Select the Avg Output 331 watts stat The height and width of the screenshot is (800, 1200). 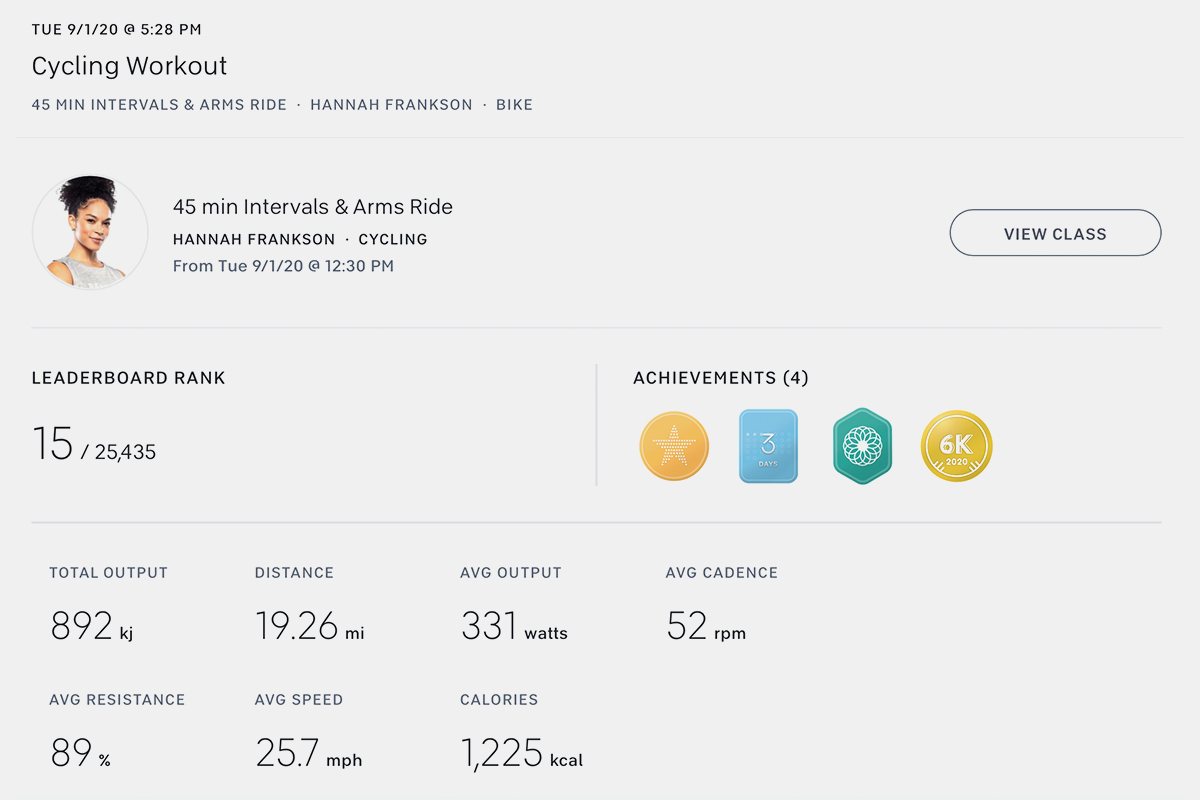(514, 626)
